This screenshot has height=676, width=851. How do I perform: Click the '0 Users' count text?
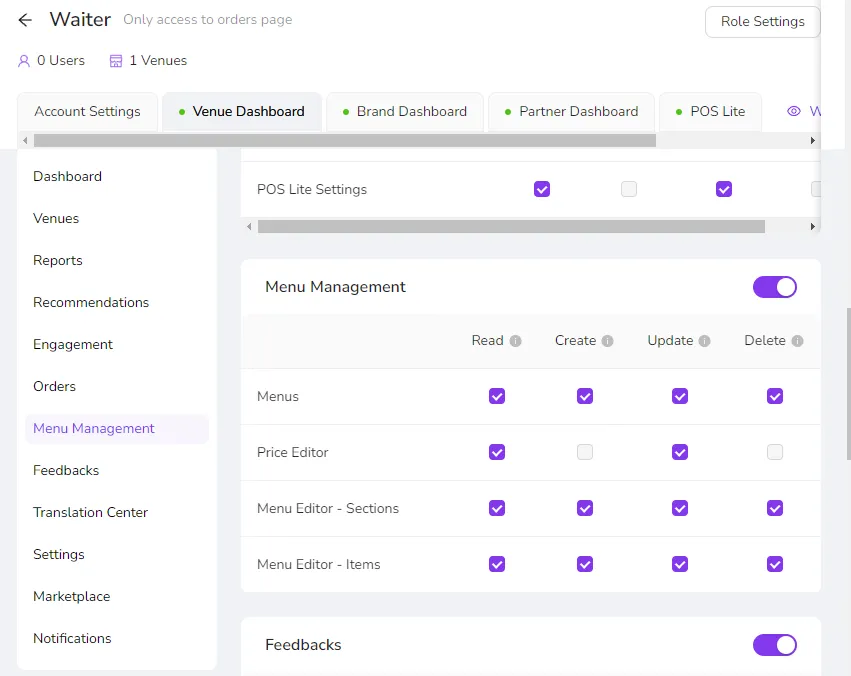coord(61,60)
